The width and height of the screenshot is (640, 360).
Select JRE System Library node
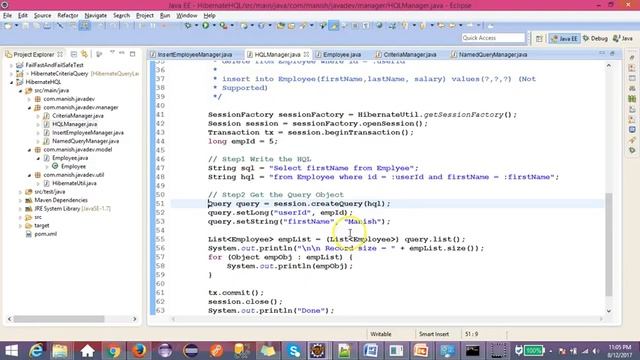[72, 209]
